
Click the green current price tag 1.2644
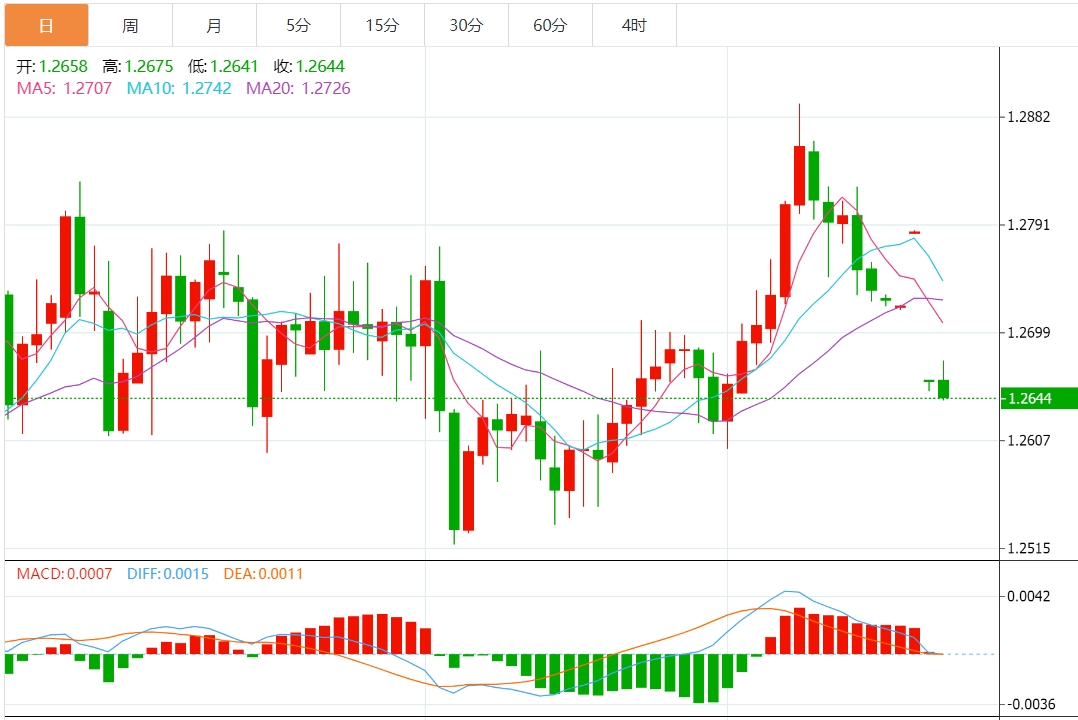pos(1039,398)
